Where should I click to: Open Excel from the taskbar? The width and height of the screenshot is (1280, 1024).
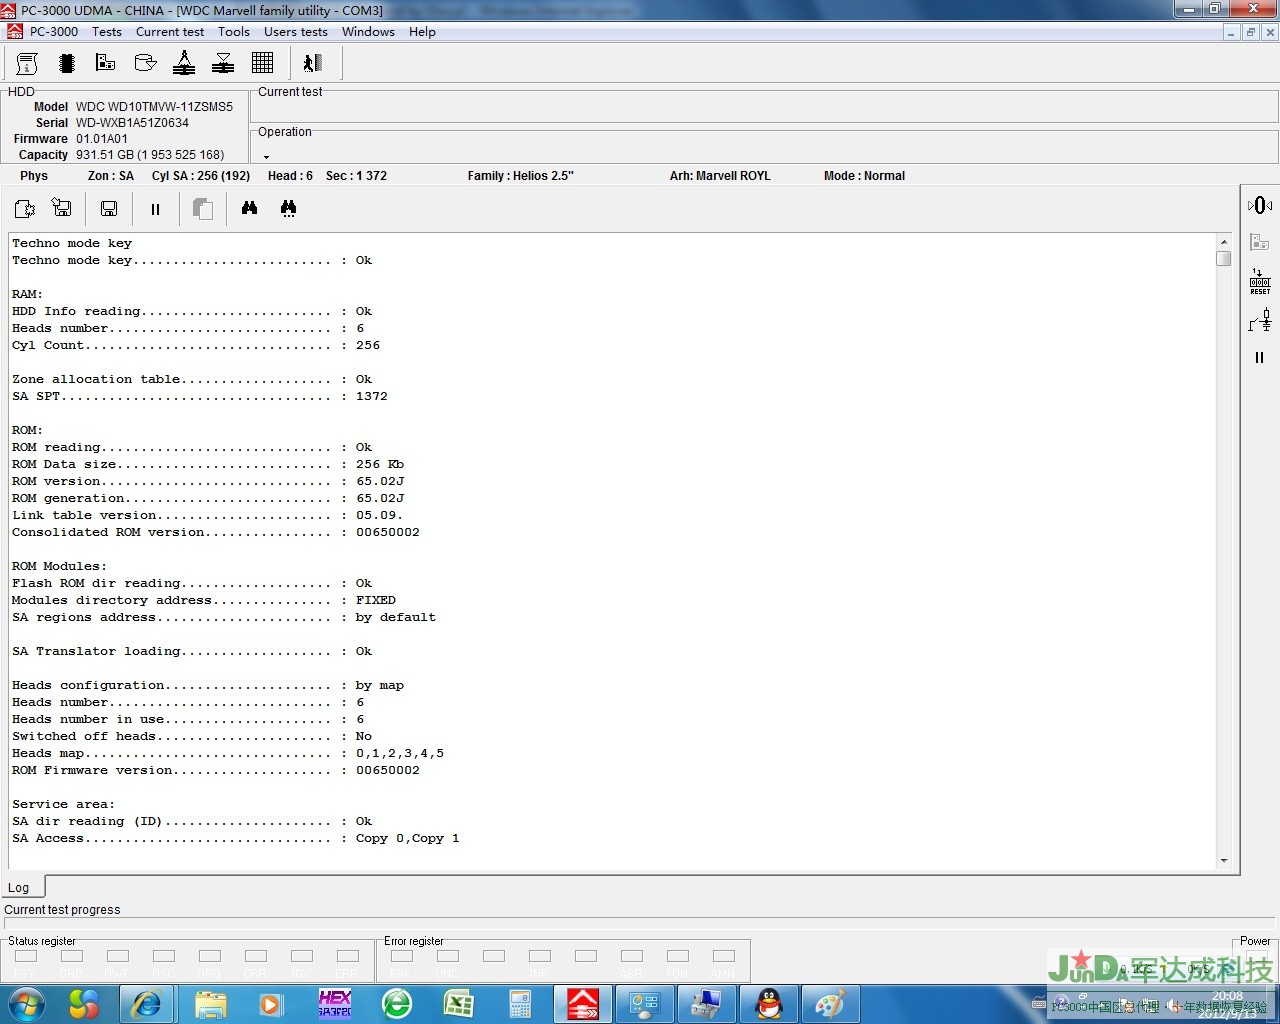459,1003
